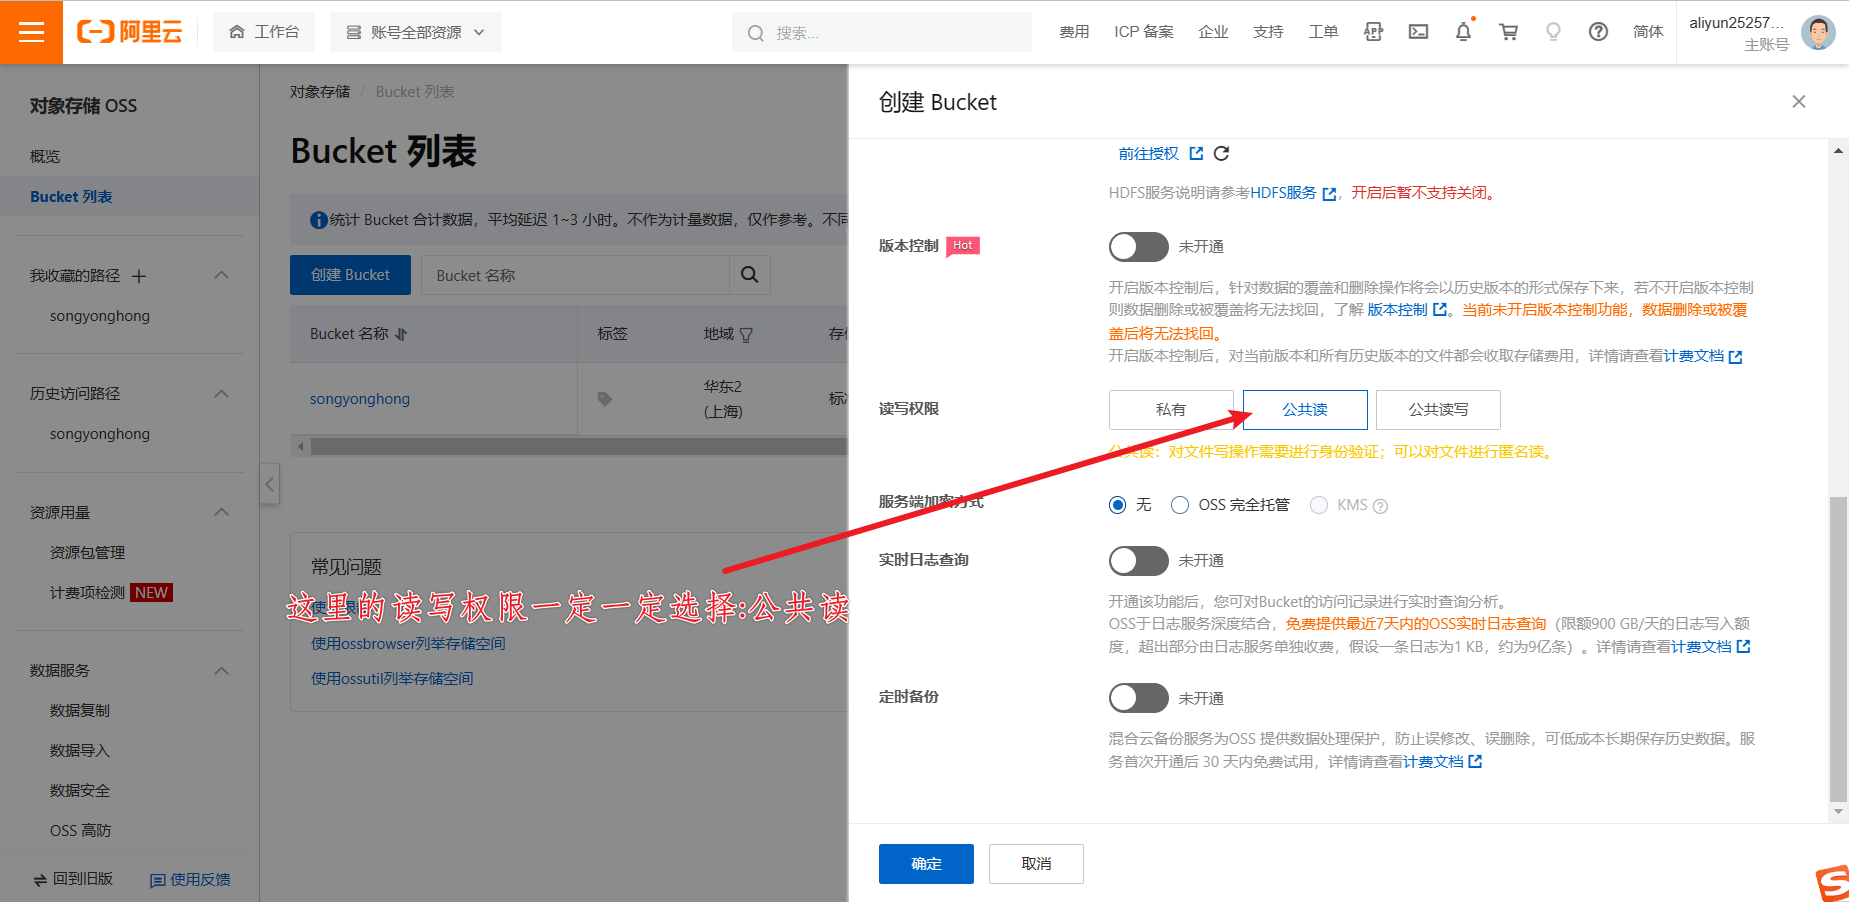Select OSS 完全托管 encryption radio
Viewport: 1849px width, 902px height.
pos(1180,505)
